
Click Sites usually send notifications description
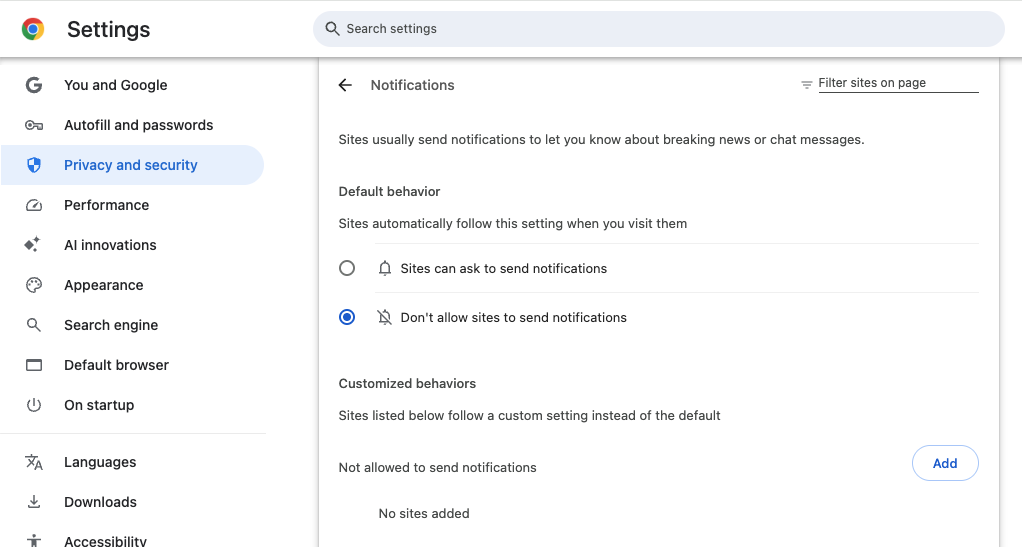(x=601, y=140)
